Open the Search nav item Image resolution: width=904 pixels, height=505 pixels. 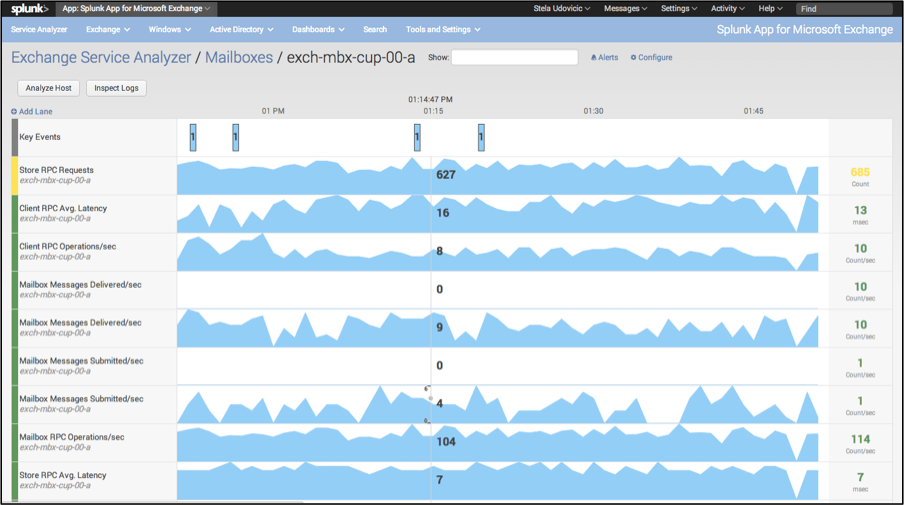(x=375, y=29)
